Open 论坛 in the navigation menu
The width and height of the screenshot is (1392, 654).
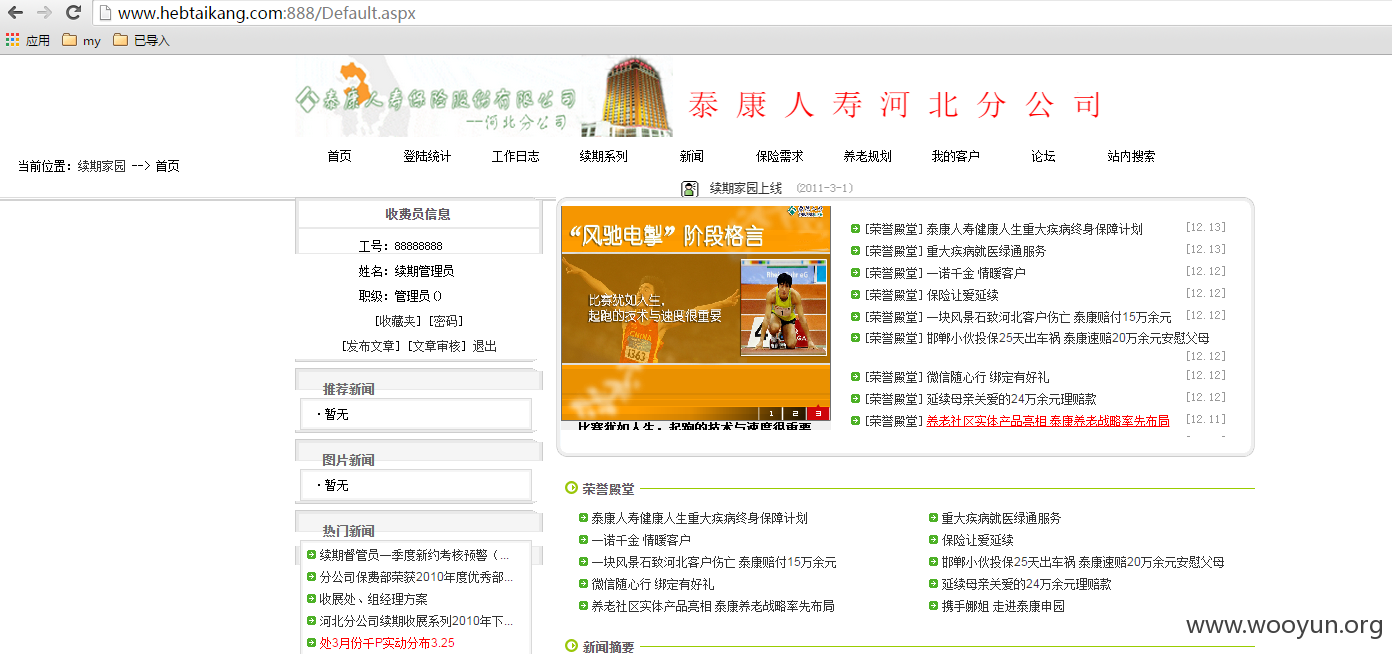tap(1043, 156)
